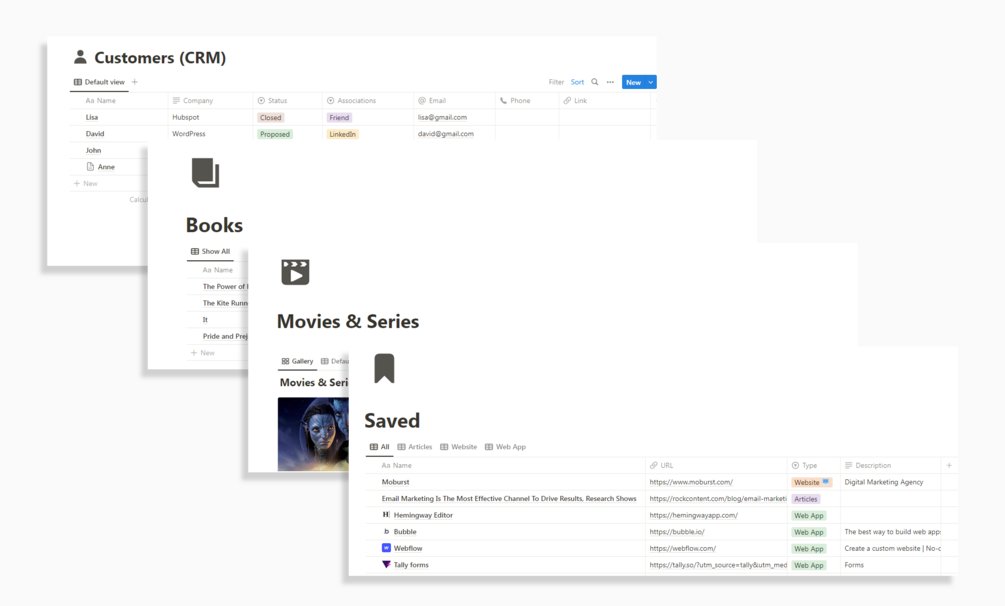Screen dimensions: 1005x606
Task: Add a new row in Customers table
Action: (86, 183)
